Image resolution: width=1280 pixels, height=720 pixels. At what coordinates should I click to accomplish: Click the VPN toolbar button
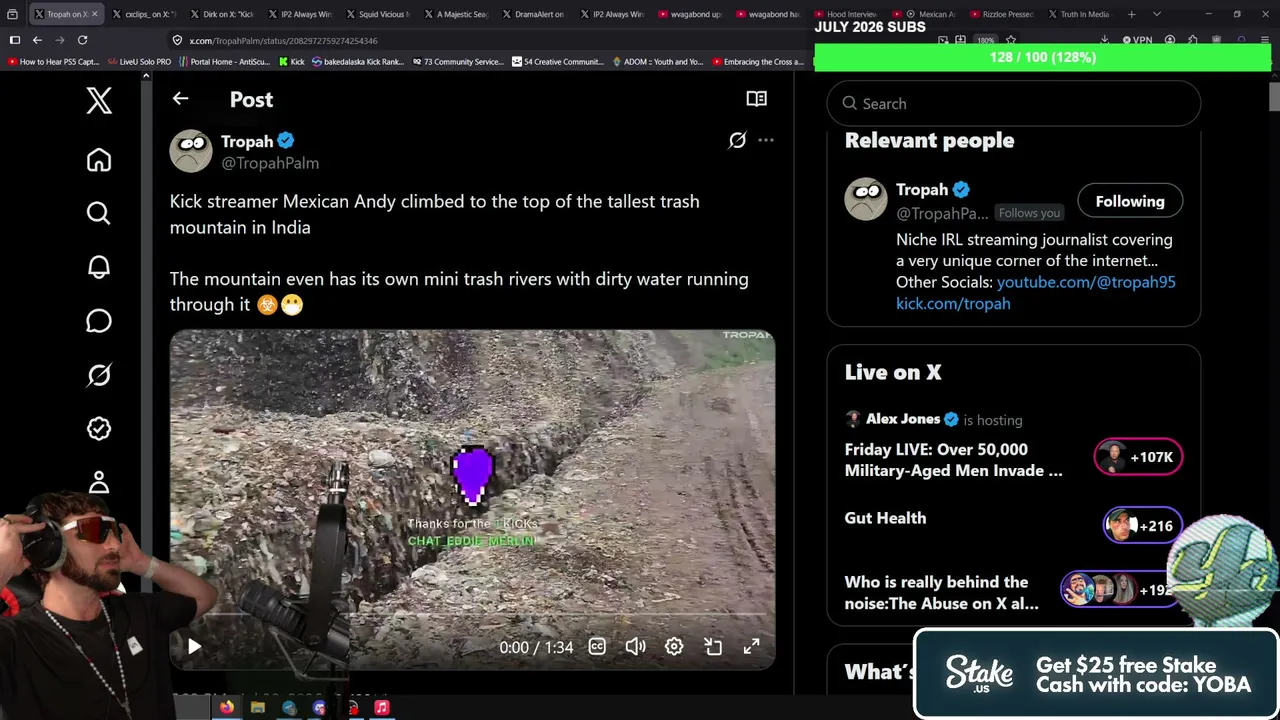[1137, 40]
